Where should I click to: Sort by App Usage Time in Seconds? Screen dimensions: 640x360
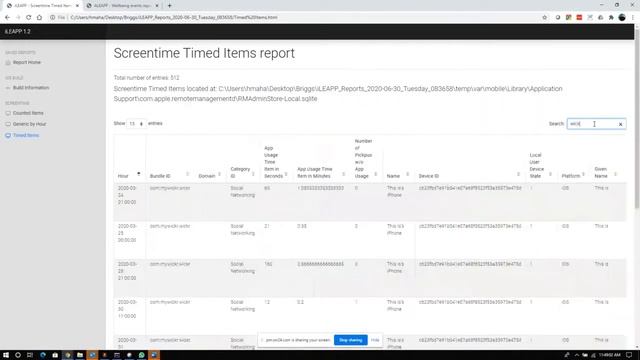tap(276, 162)
